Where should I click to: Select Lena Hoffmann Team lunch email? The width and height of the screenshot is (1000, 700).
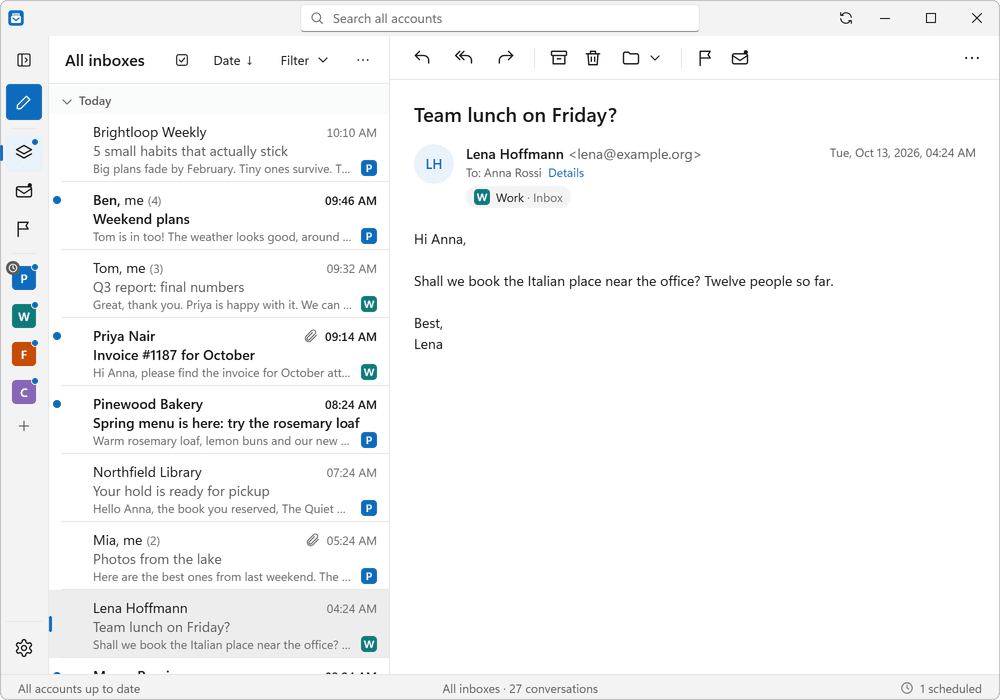point(219,625)
